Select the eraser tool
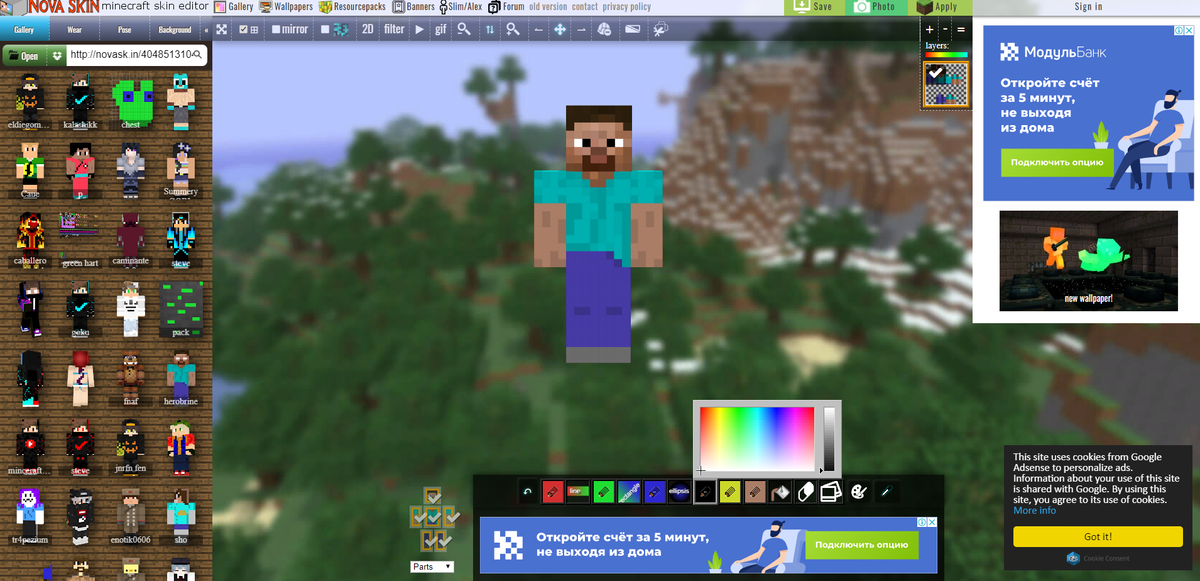Viewport: 1200px width, 581px height. coord(806,491)
